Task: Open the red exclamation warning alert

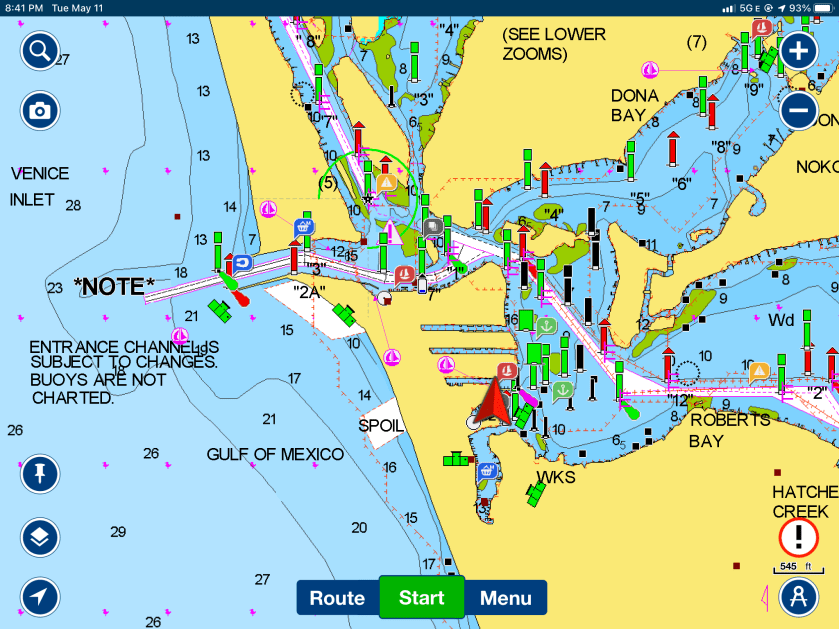Action: (x=798, y=538)
